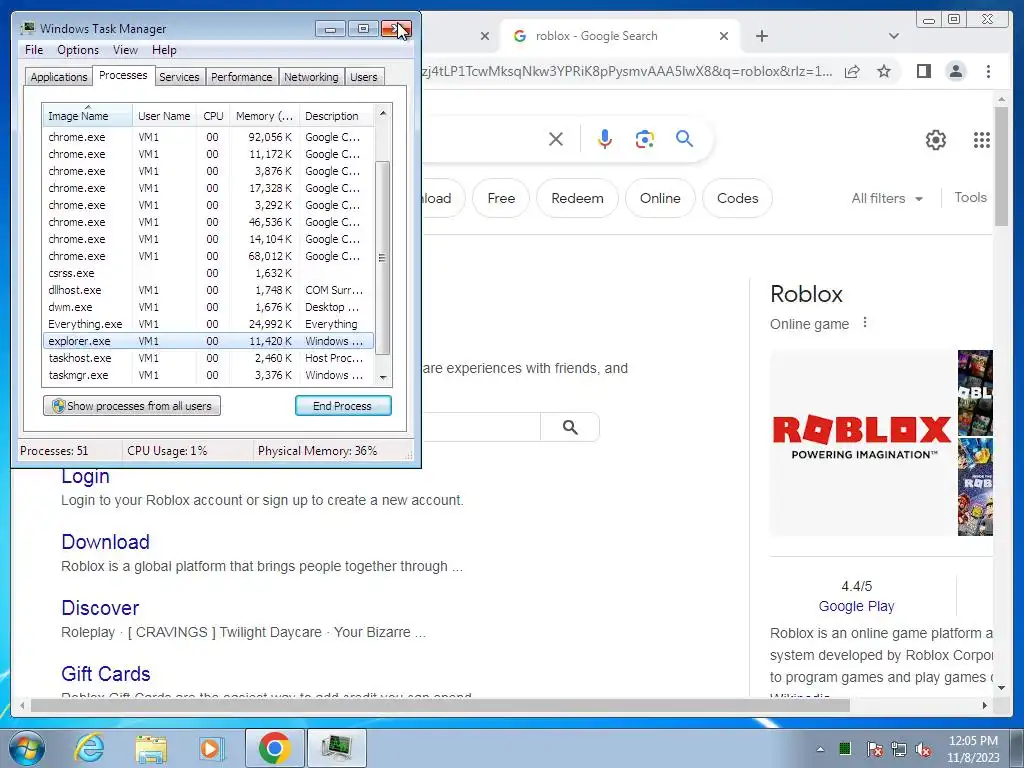Open the Help menu in Task Manager
The width and height of the screenshot is (1024, 768).
pyautogui.click(x=164, y=50)
